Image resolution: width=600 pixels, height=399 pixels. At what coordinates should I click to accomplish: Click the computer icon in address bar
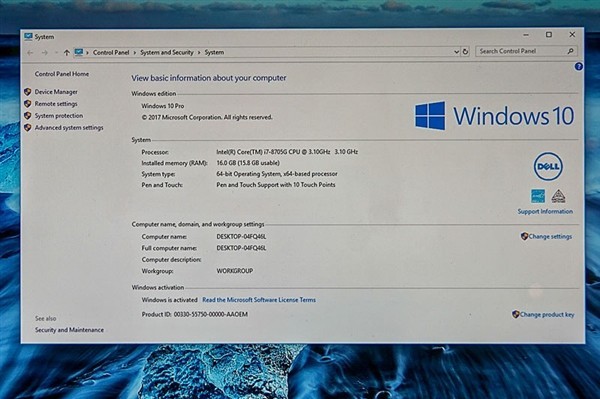pyautogui.click(x=79, y=52)
